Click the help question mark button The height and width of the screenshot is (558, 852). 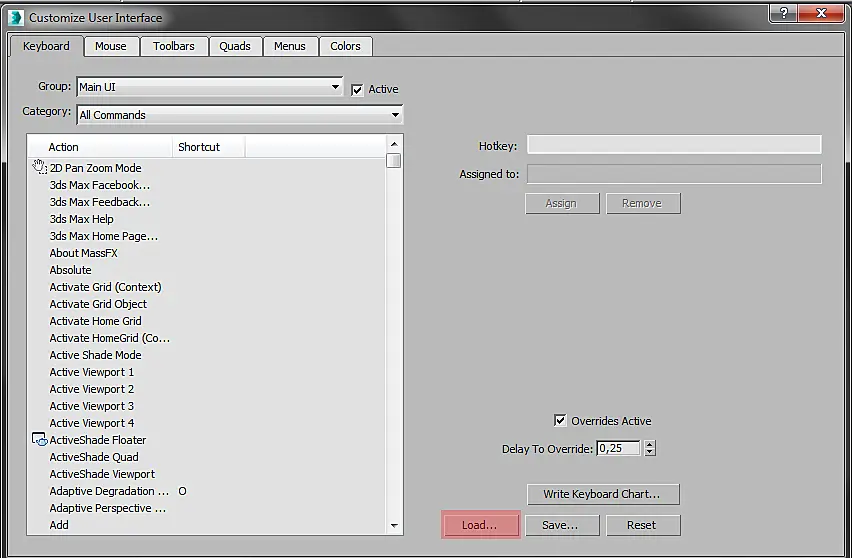[784, 13]
